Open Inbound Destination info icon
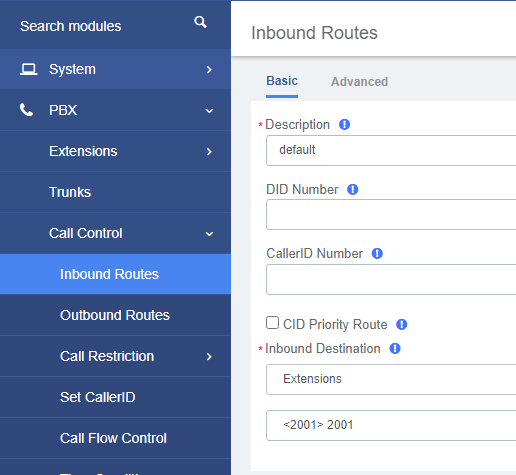 coord(395,349)
